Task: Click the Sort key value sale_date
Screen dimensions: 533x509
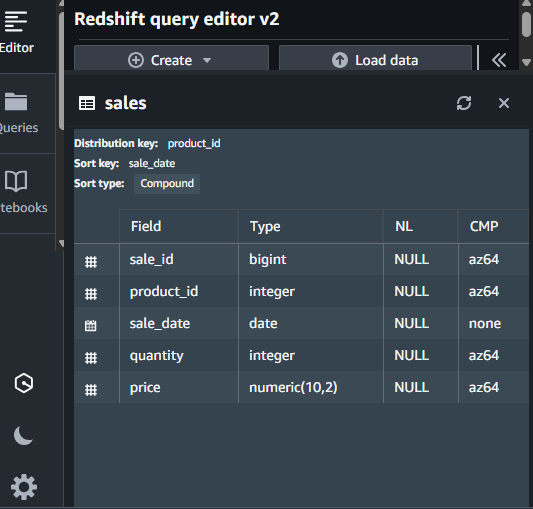Action: tap(152, 164)
